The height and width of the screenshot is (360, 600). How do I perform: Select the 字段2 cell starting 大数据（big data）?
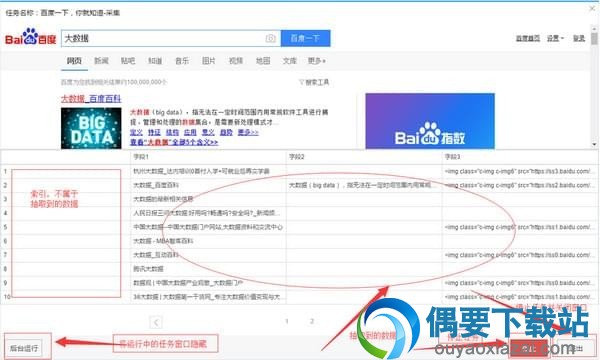pos(364,185)
